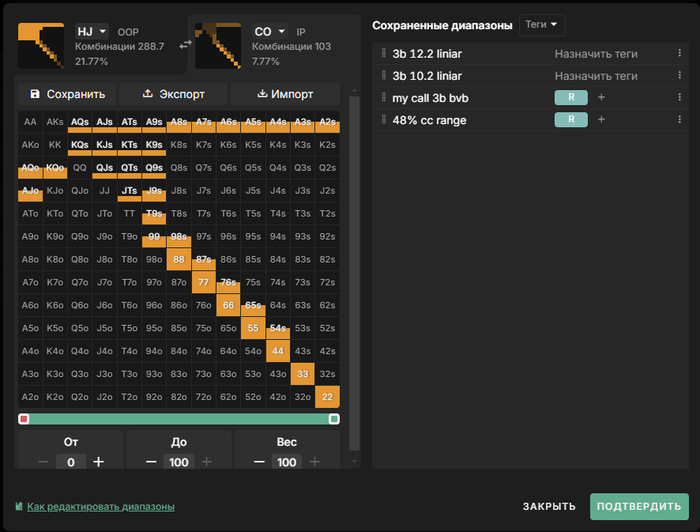Toggle the 76s hand cell
700x532 pixels.
228,282
